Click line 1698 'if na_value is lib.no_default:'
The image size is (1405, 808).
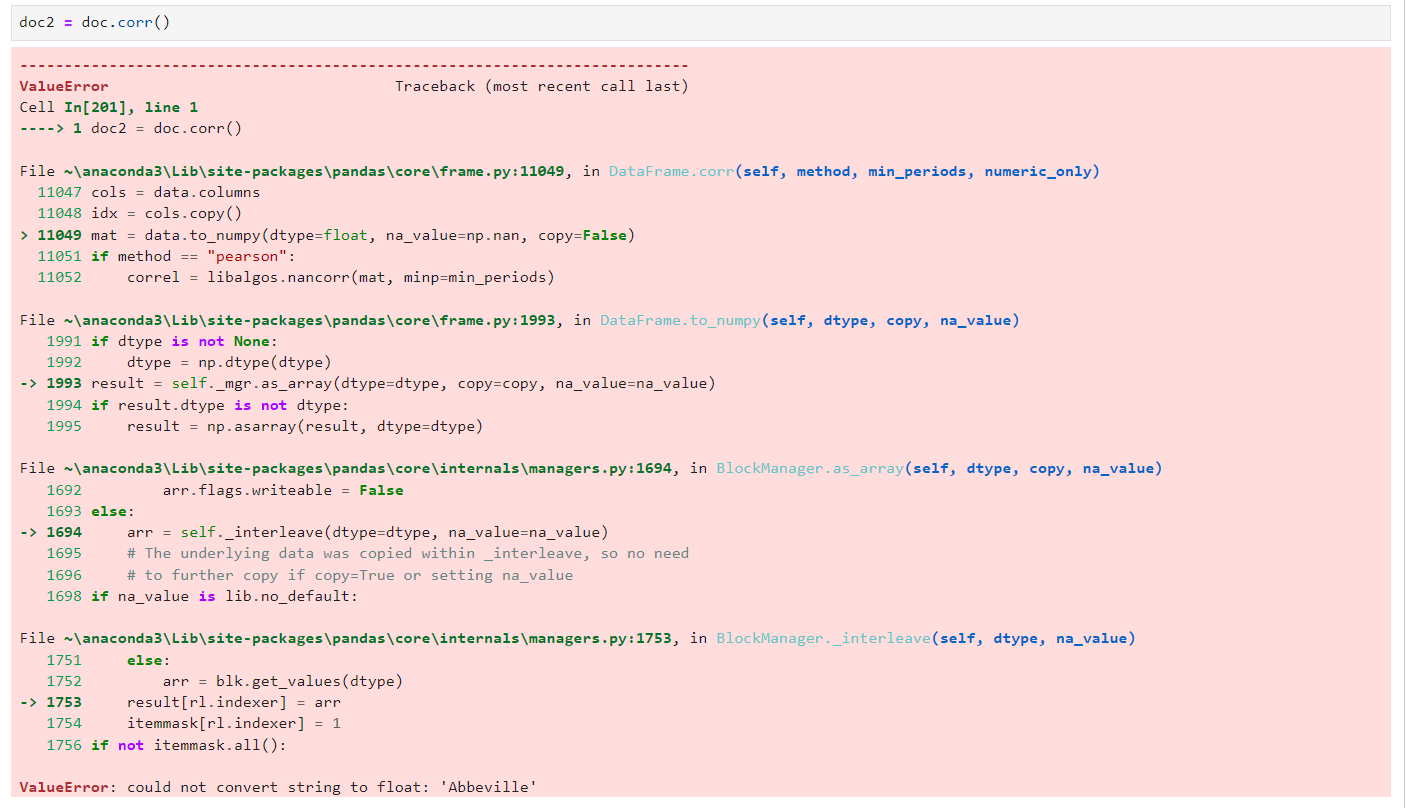(202, 596)
